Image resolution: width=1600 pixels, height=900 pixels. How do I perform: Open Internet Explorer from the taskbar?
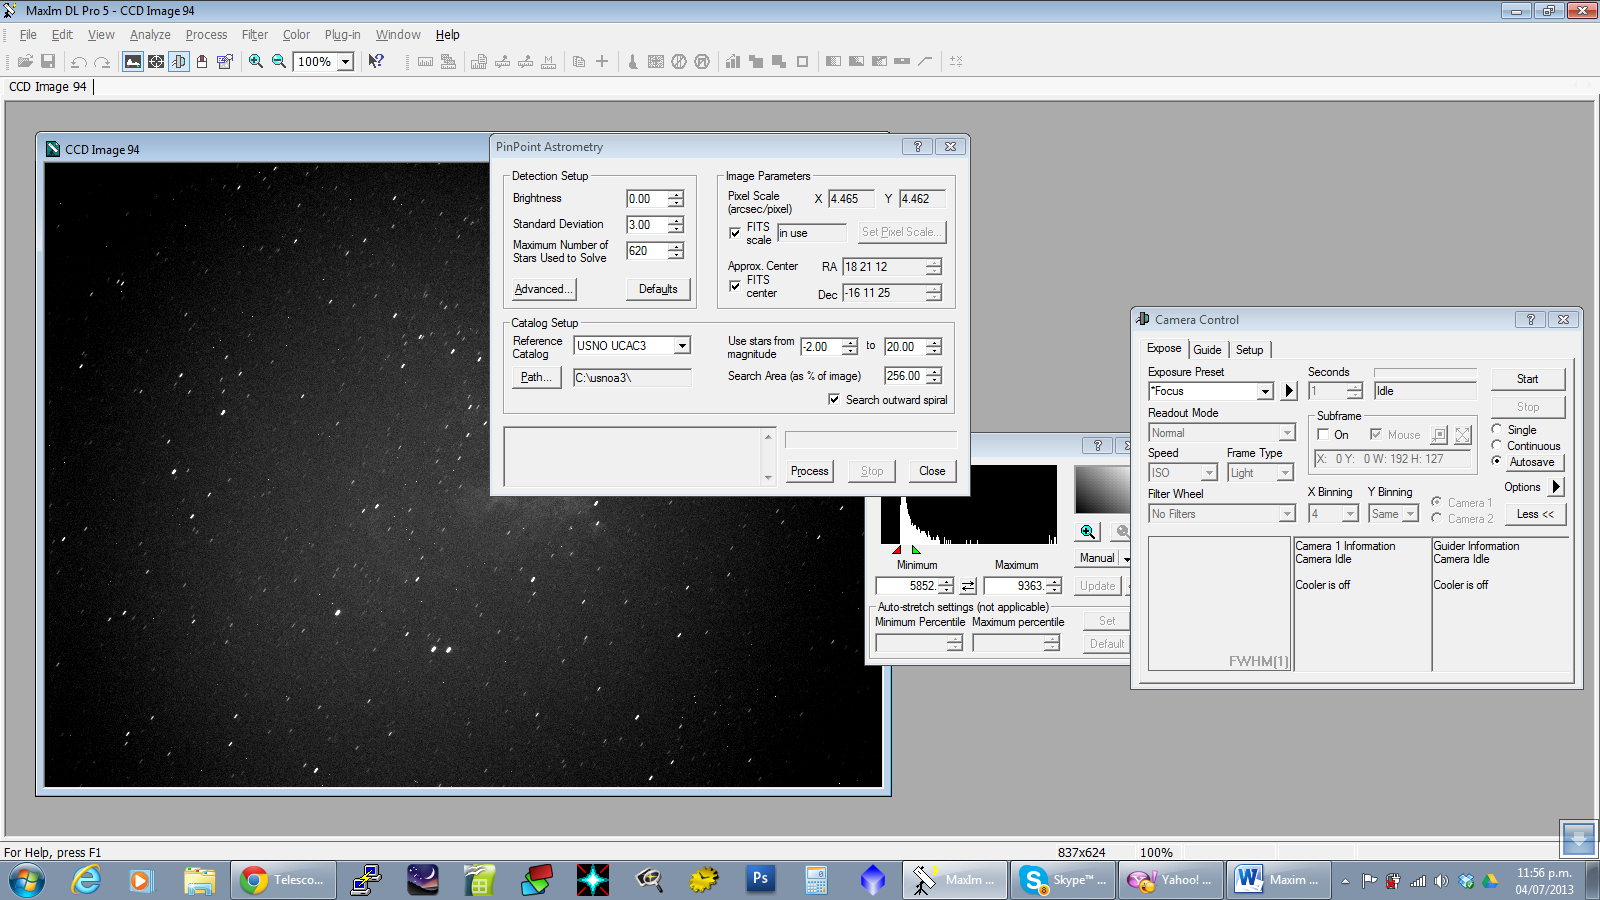point(87,880)
